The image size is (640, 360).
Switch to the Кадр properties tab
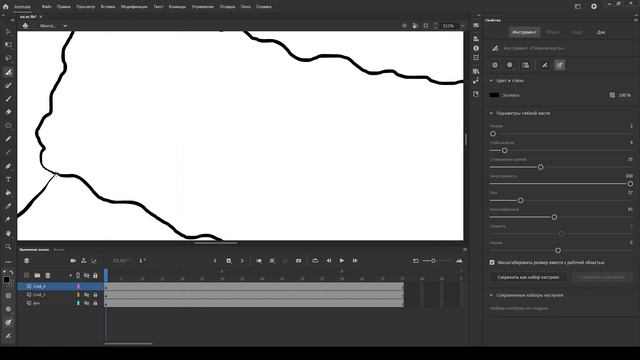click(x=577, y=32)
